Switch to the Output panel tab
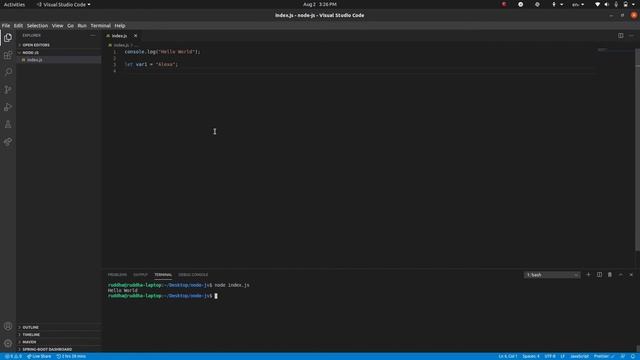This screenshot has width=640, height=360. (140, 275)
